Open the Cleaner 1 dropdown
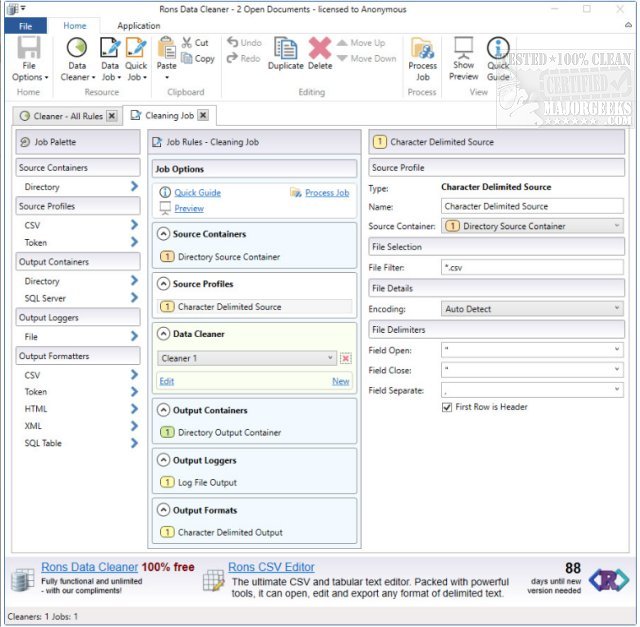This screenshot has height=627, width=640. click(x=247, y=358)
